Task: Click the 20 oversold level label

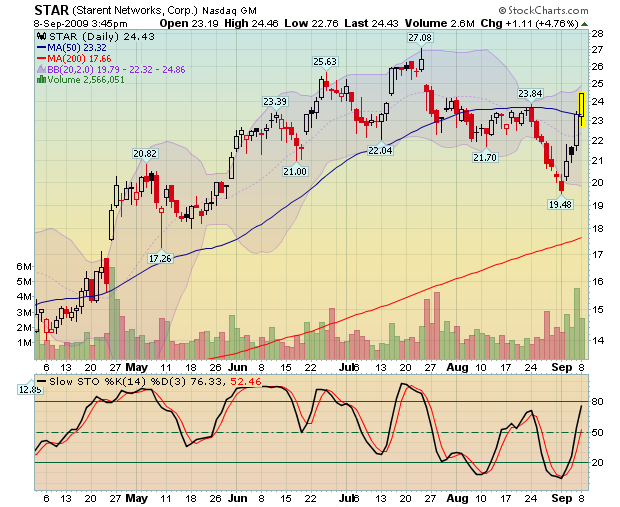Action: click(597, 462)
